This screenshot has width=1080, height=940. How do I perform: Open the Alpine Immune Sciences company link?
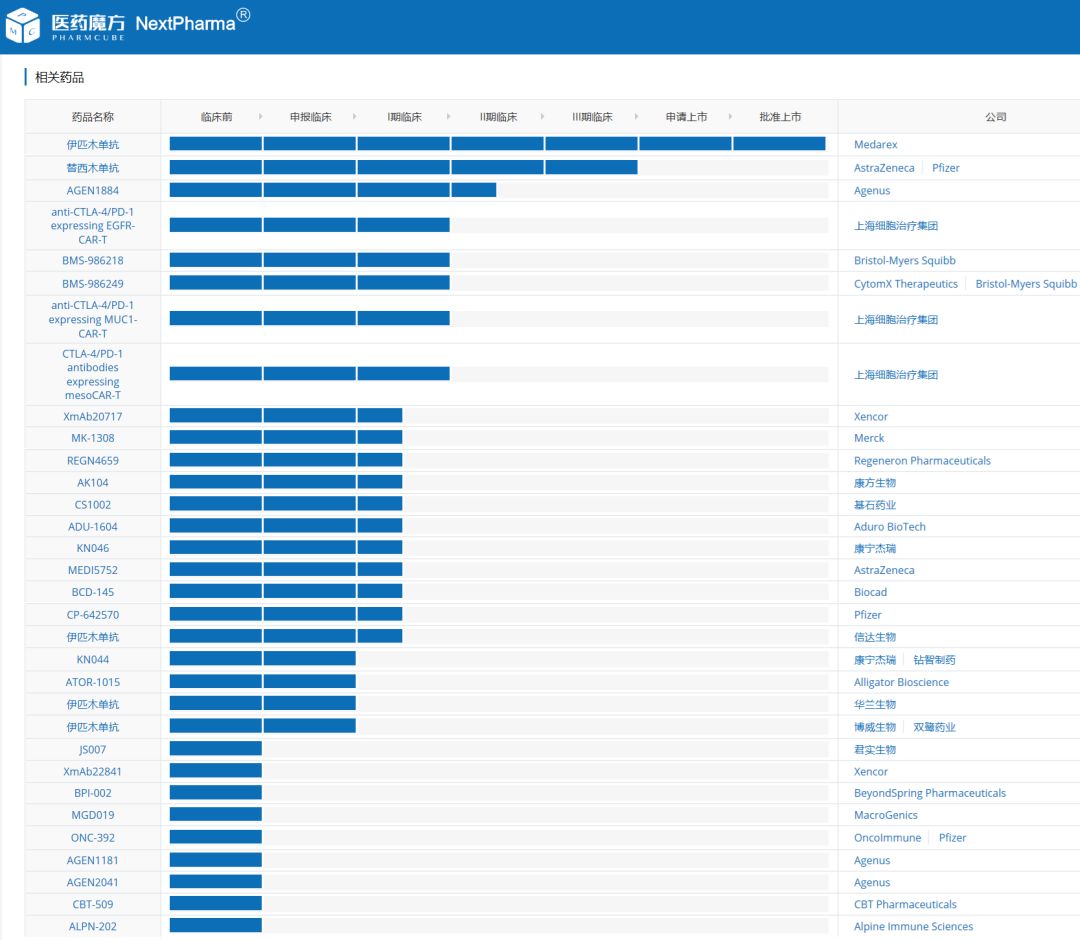(x=913, y=927)
